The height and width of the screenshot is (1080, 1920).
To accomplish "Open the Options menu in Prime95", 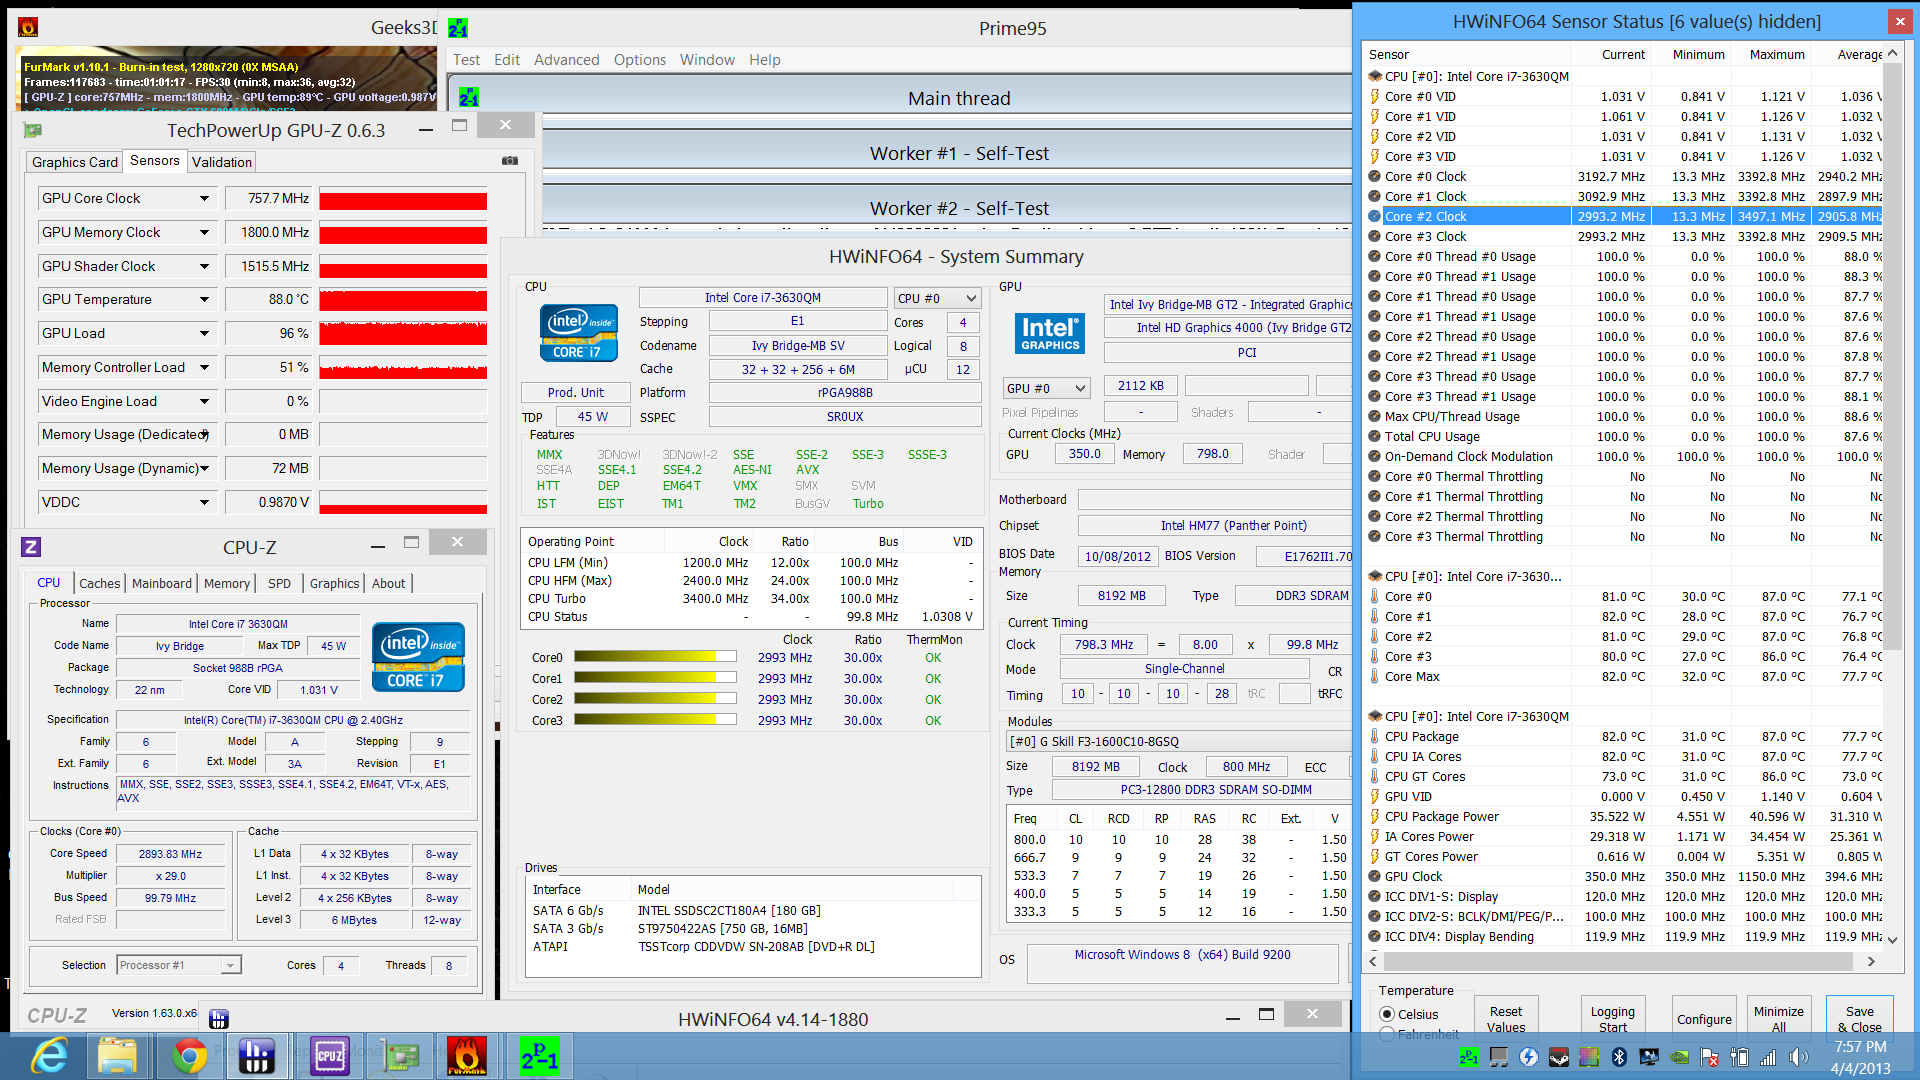I will point(640,60).
